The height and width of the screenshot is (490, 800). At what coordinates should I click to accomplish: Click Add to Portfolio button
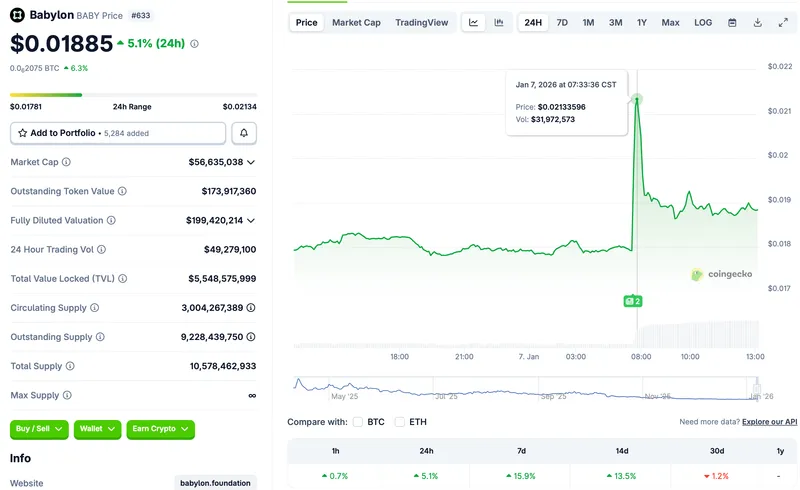point(118,133)
